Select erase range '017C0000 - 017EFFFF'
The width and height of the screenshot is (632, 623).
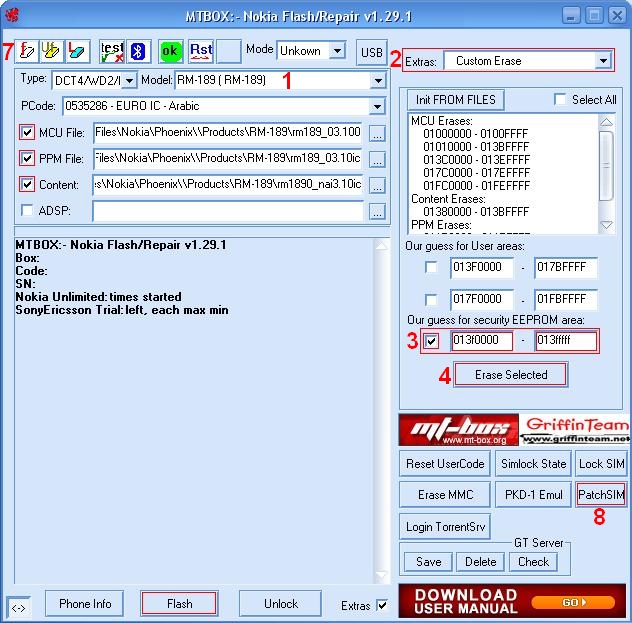(x=476, y=173)
